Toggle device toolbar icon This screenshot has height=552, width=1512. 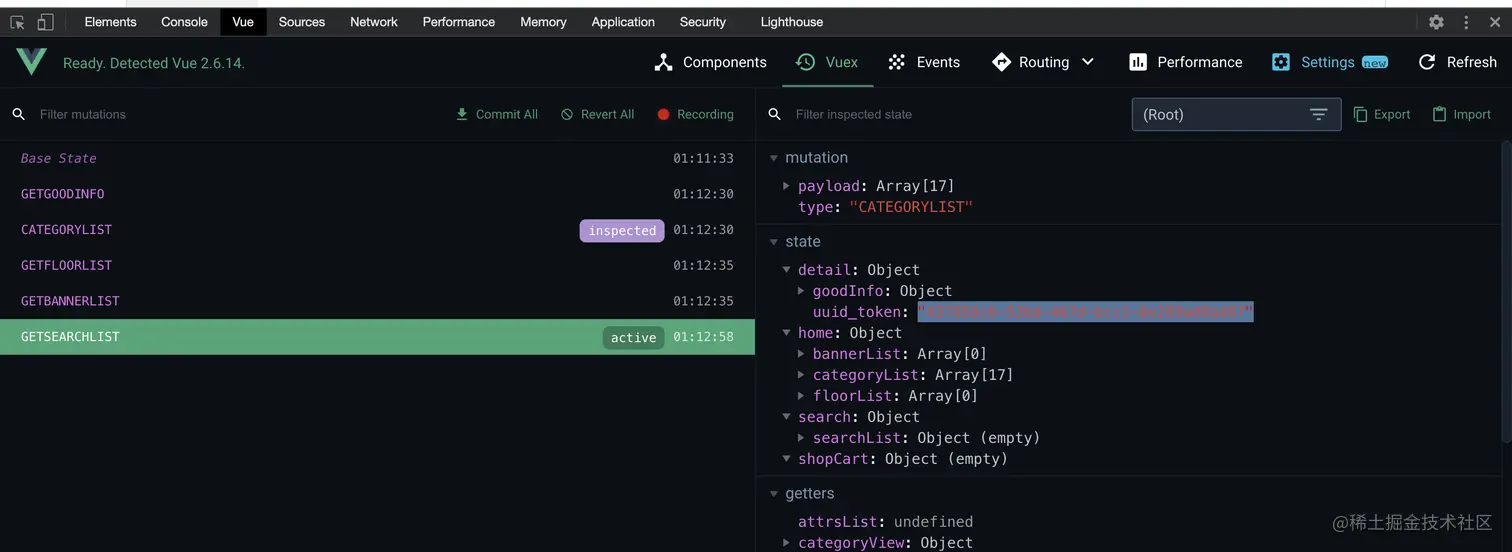(45, 22)
